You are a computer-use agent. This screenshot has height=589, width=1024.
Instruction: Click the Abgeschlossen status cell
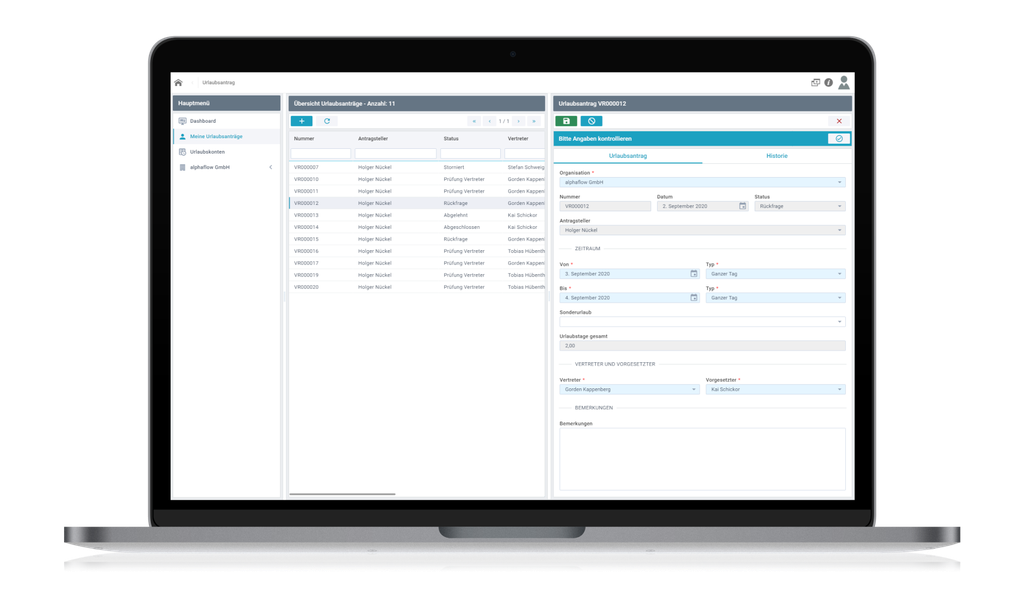click(462, 227)
